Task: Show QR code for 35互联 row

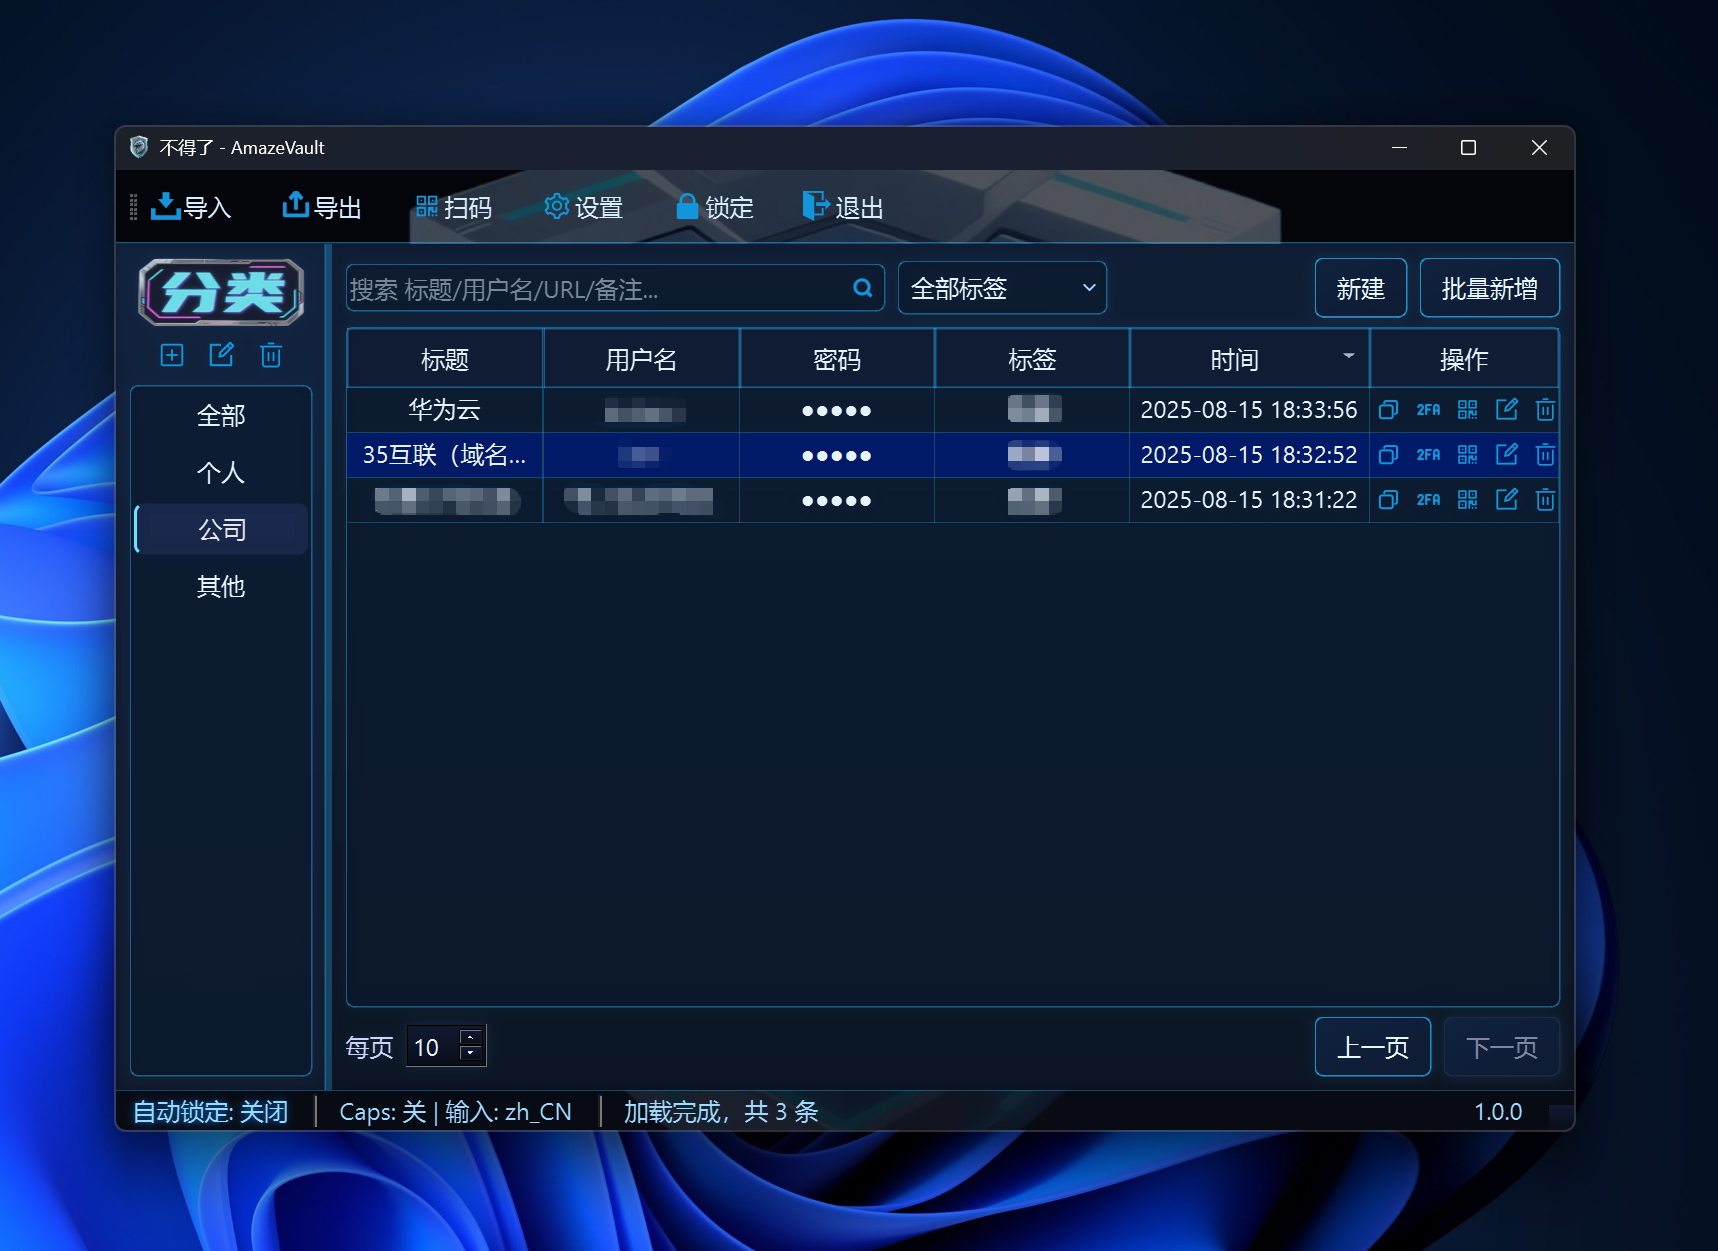Action: [x=1467, y=455]
